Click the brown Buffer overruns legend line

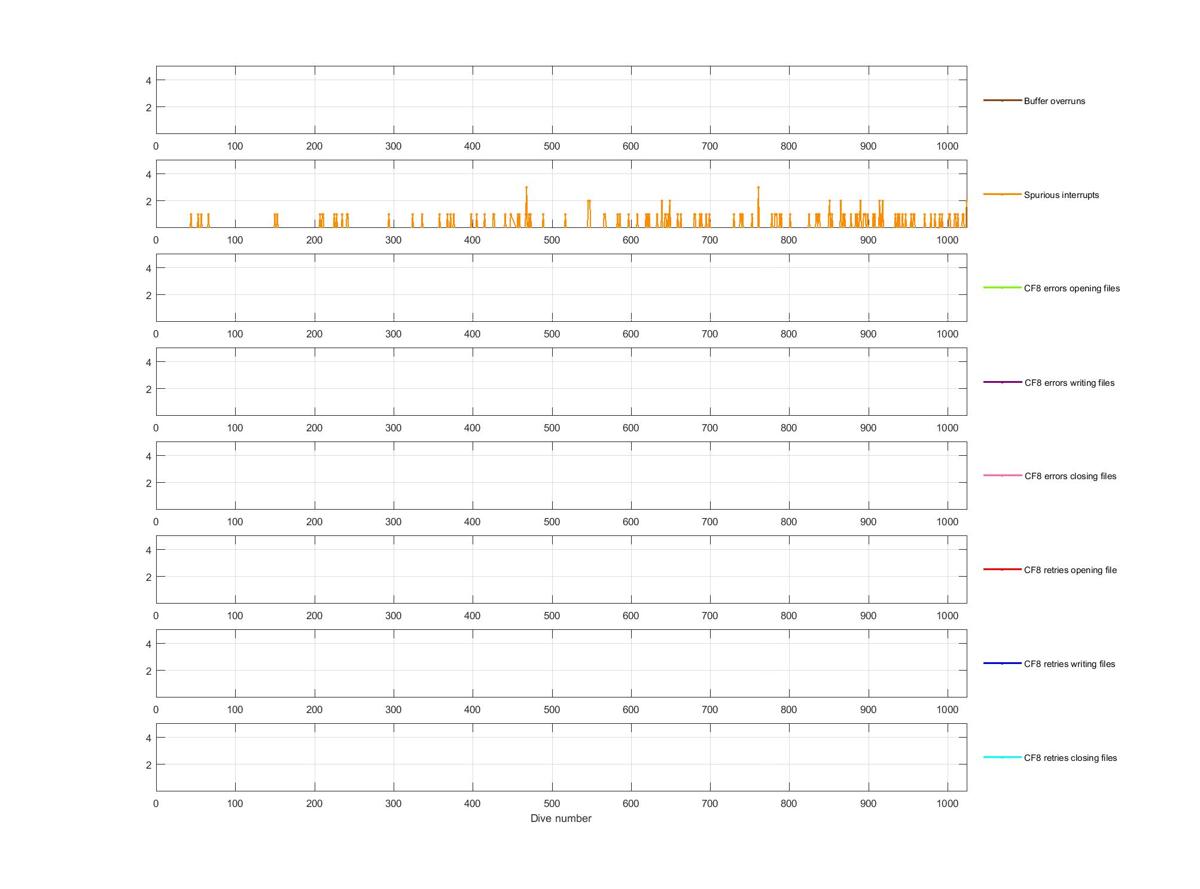tap(1002, 100)
